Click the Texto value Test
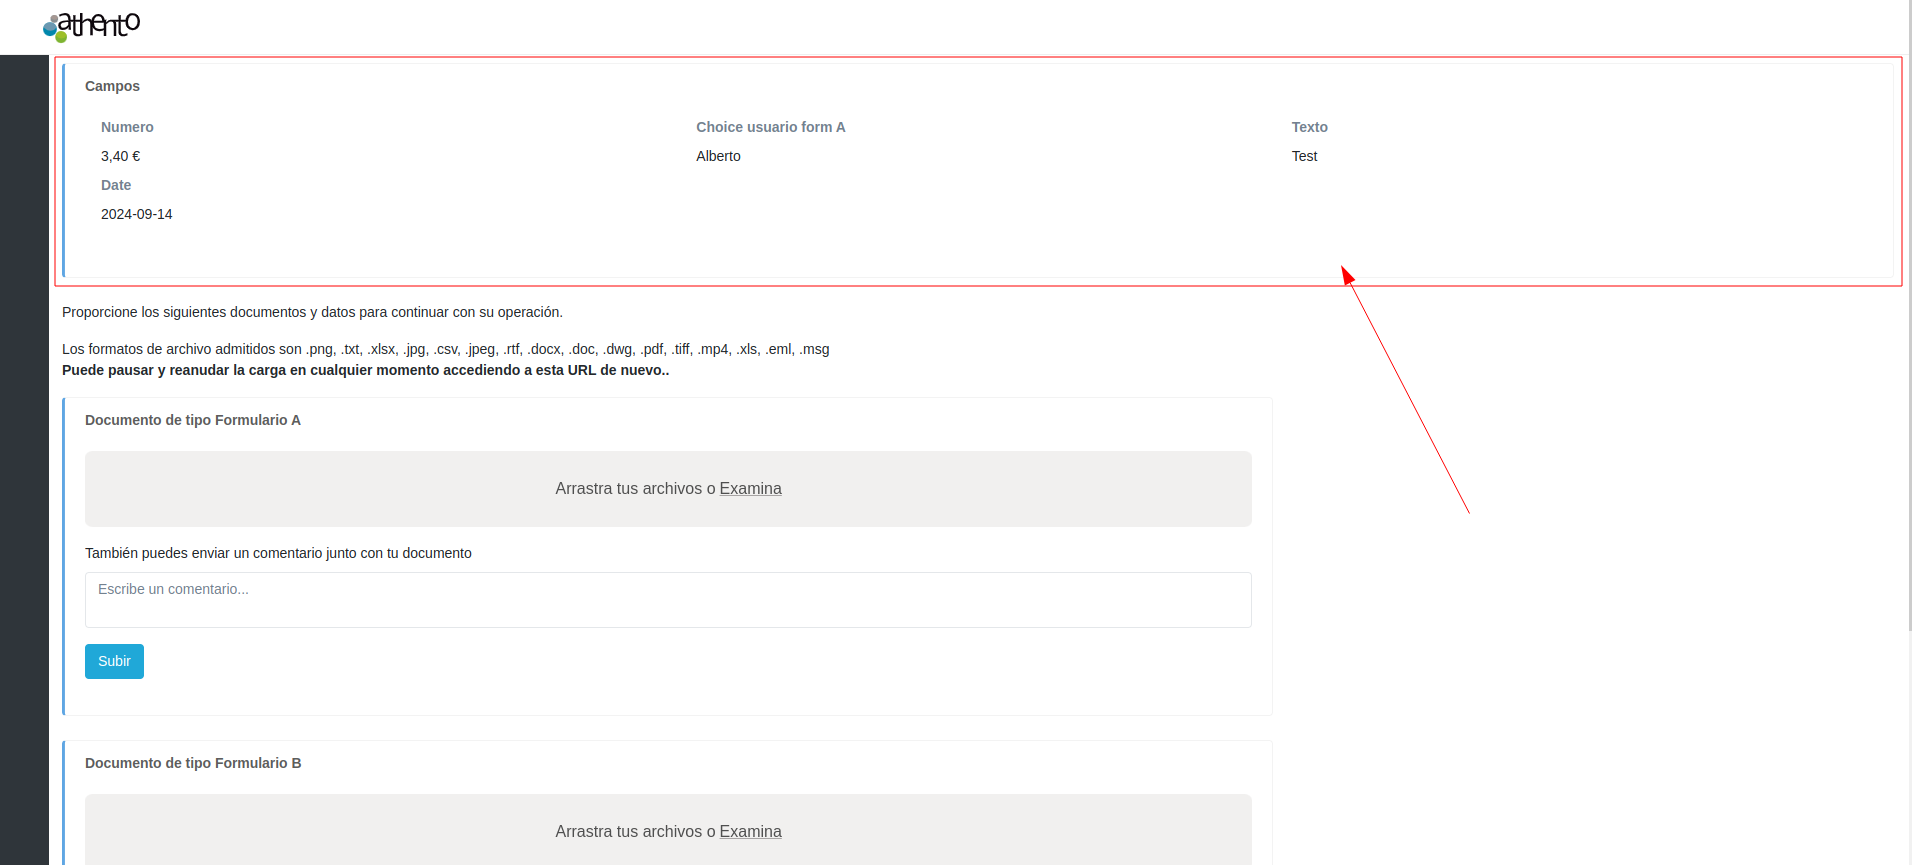The image size is (1912, 865). [1304, 157]
